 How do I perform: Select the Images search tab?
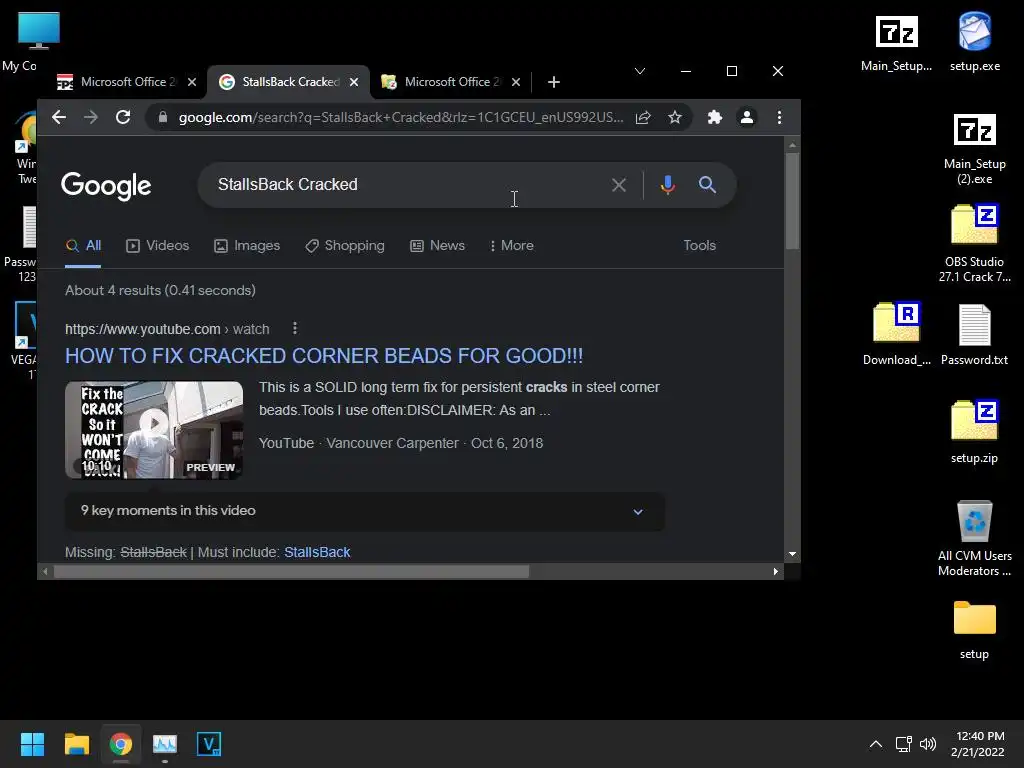tap(247, 246)
